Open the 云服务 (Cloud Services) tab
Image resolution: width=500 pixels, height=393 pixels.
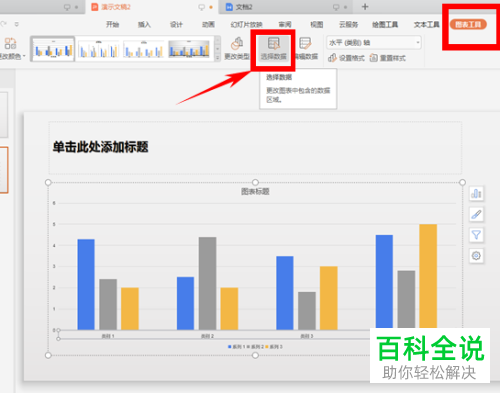pos(348,24)
